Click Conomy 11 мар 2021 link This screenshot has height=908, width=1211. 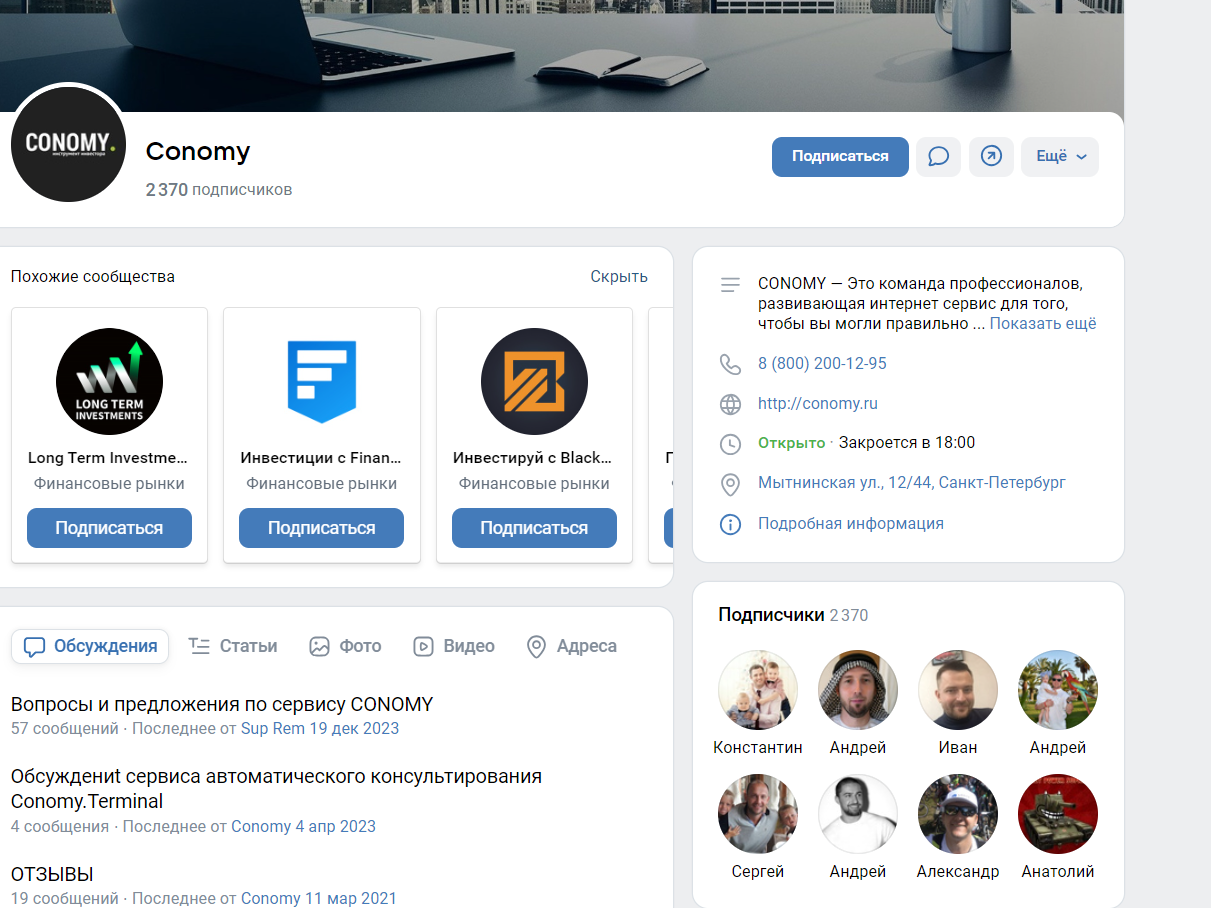tap(319, 898)
